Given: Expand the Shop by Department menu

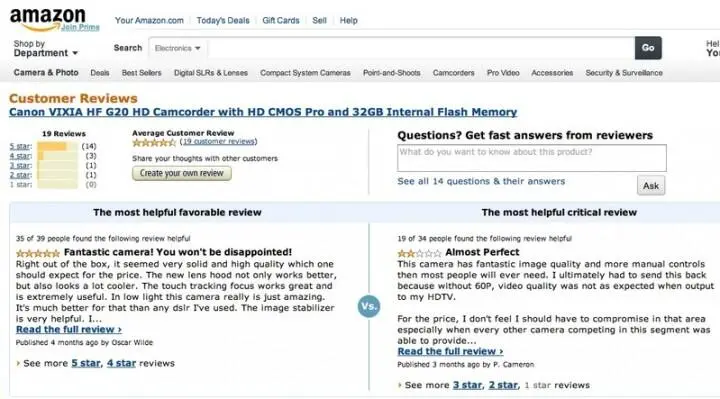Looking at the screenshot, I should click(45, 48).
